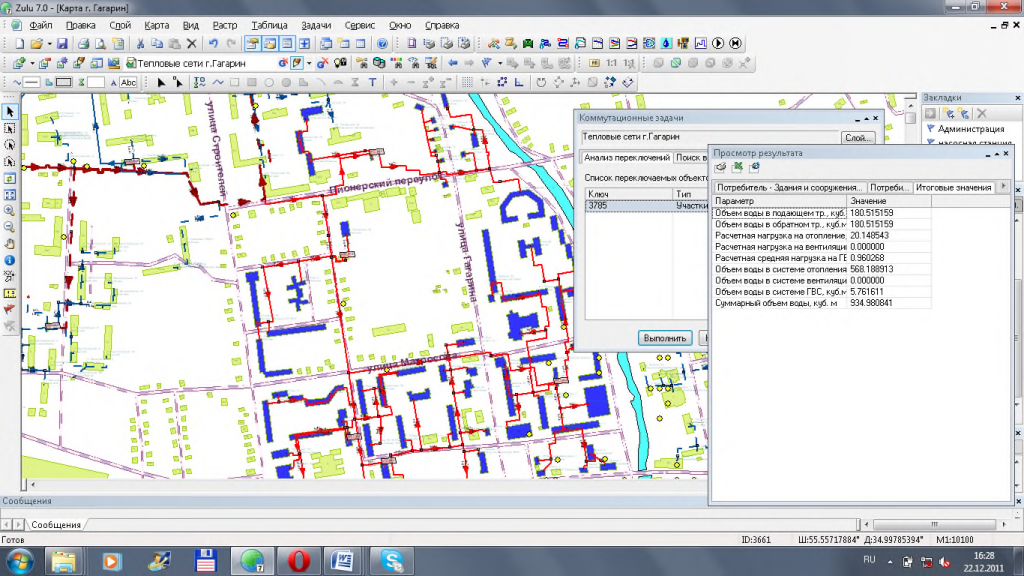Click the Cut scissors icon
This screenshot has width=1024, height=576.
[x=141, y=44]
